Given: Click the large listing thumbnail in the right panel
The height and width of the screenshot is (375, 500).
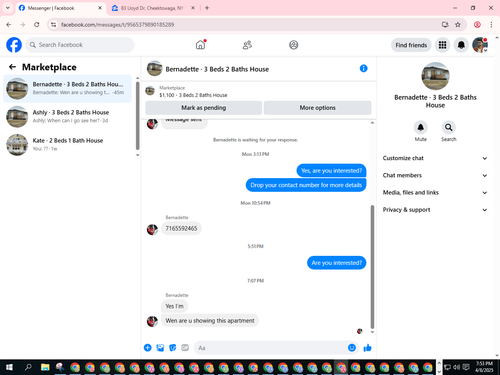Looking at the screenshot, I should click(x=435, y=76).
